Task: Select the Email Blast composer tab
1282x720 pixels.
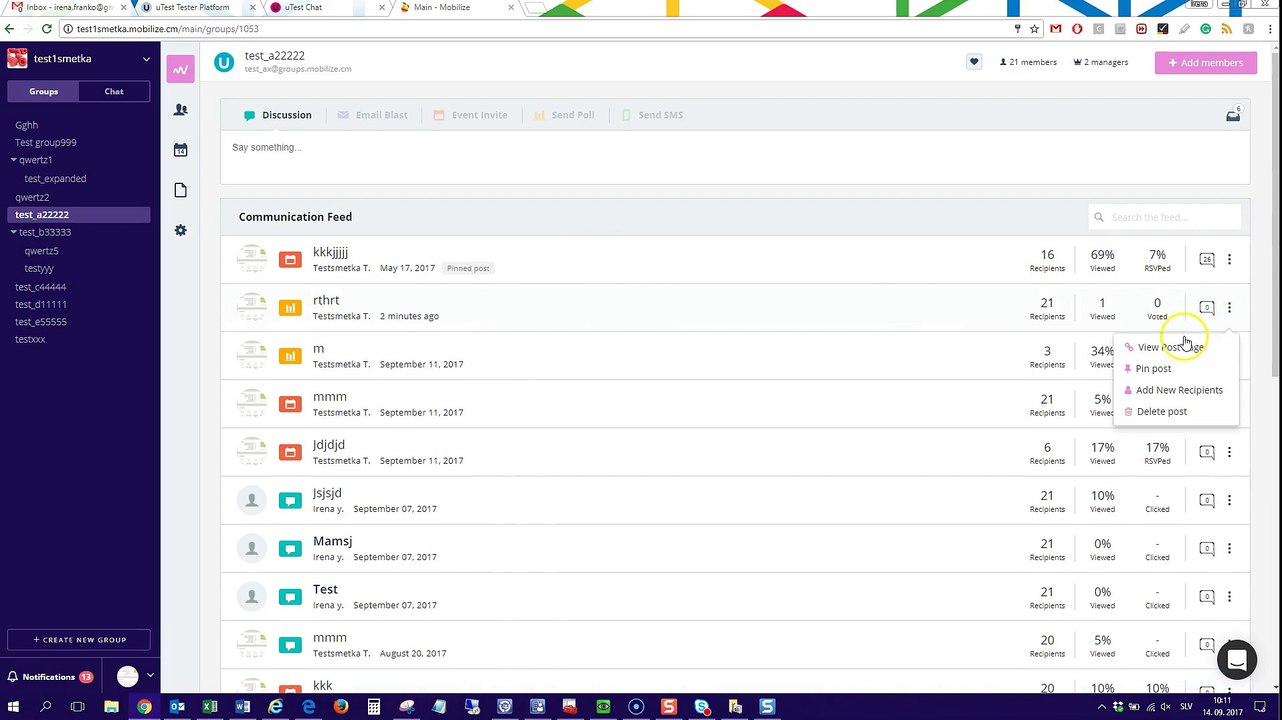Action: pos(372,115)
